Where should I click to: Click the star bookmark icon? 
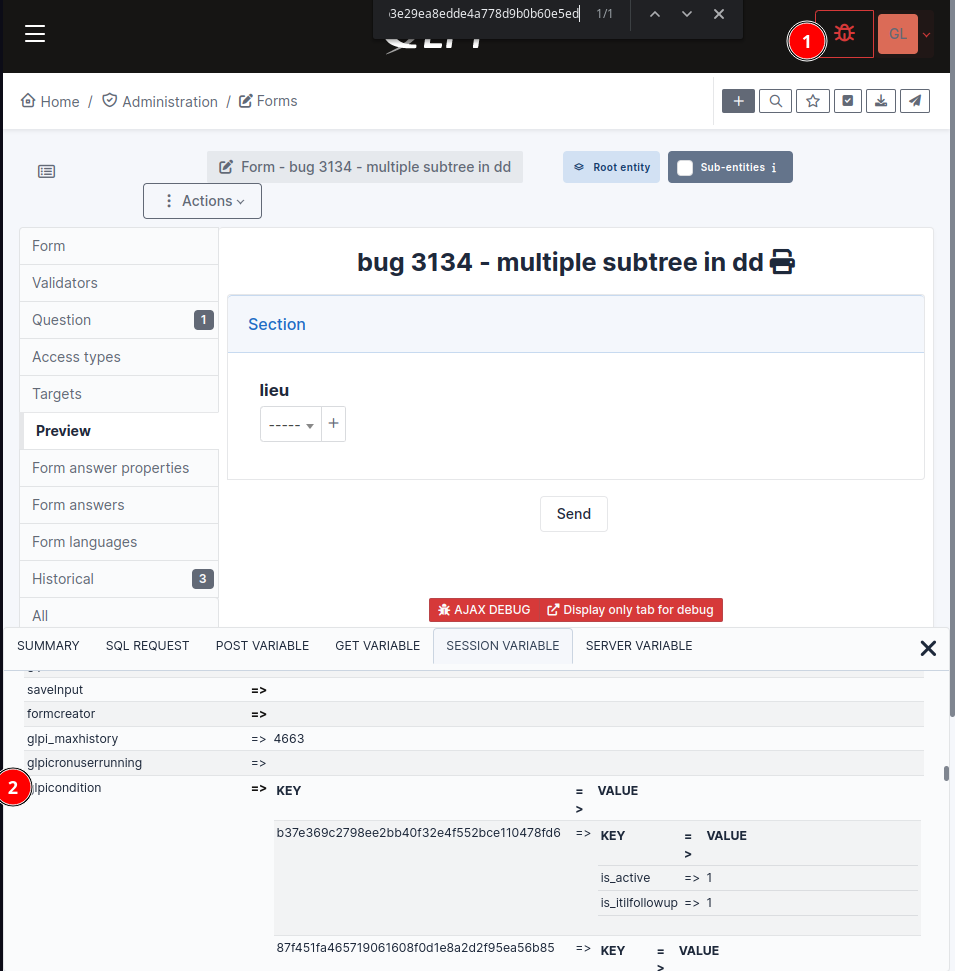[812, 101]
